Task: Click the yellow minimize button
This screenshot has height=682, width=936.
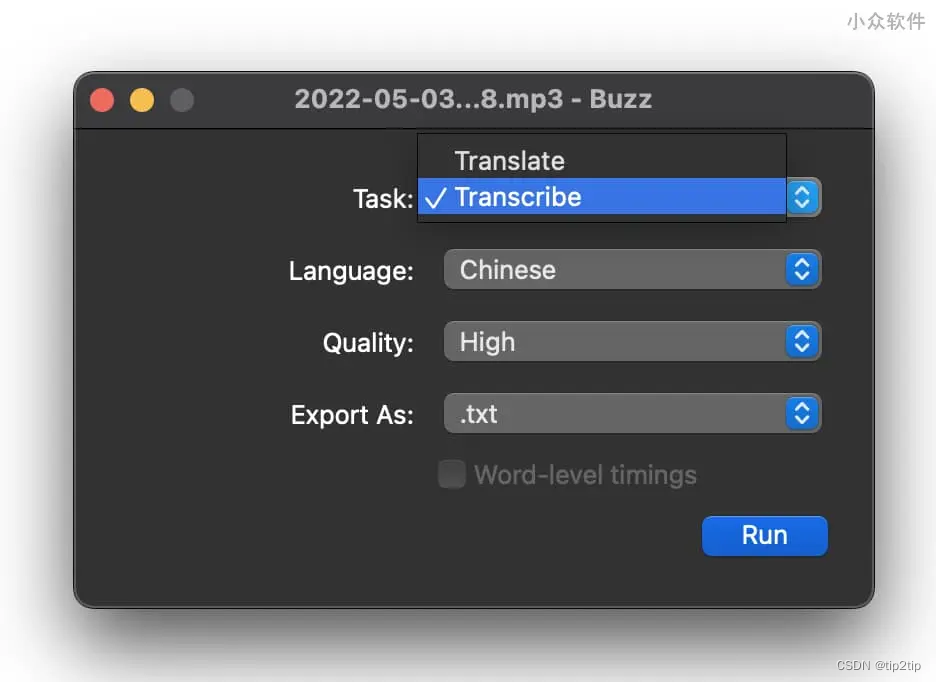Action: (x=141, y=100)
